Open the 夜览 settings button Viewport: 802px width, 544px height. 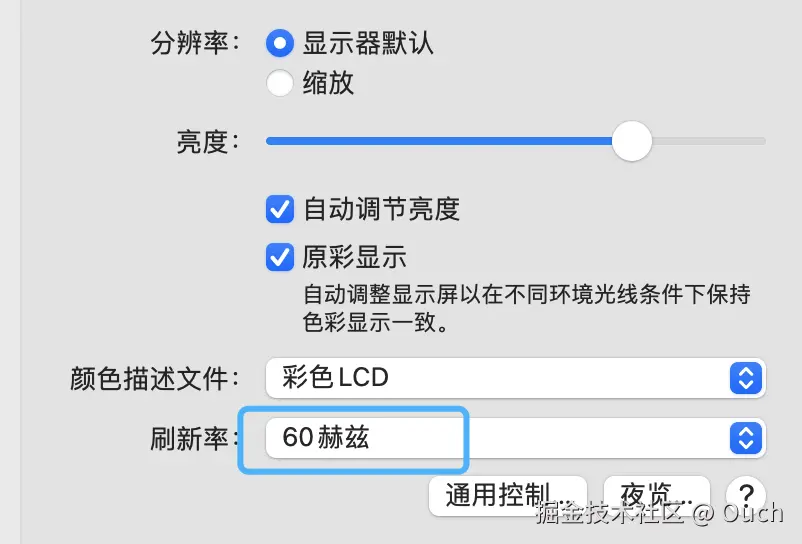[657, 496]
